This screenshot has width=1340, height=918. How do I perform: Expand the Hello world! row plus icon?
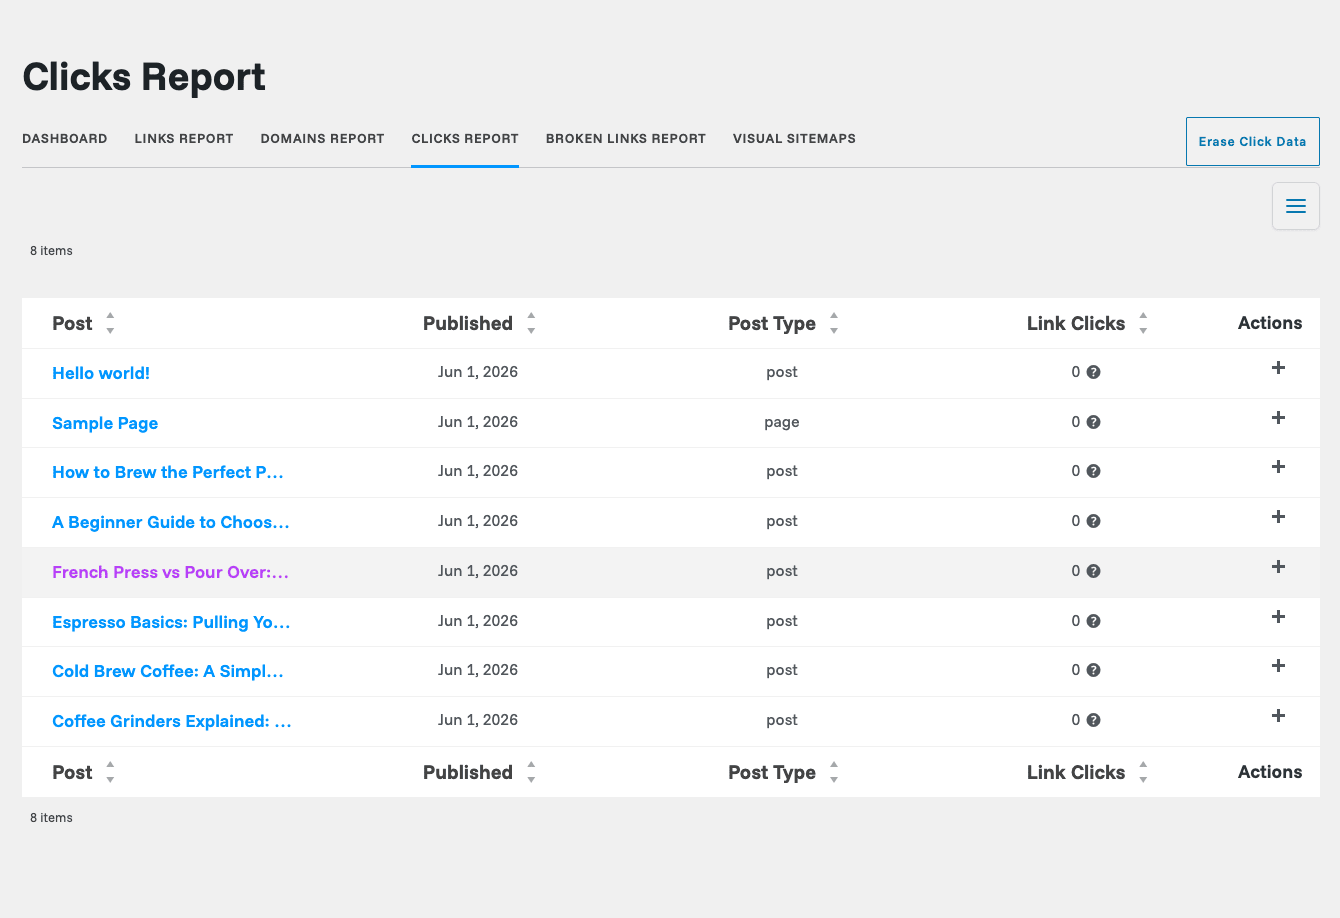tap(1278, 368)
